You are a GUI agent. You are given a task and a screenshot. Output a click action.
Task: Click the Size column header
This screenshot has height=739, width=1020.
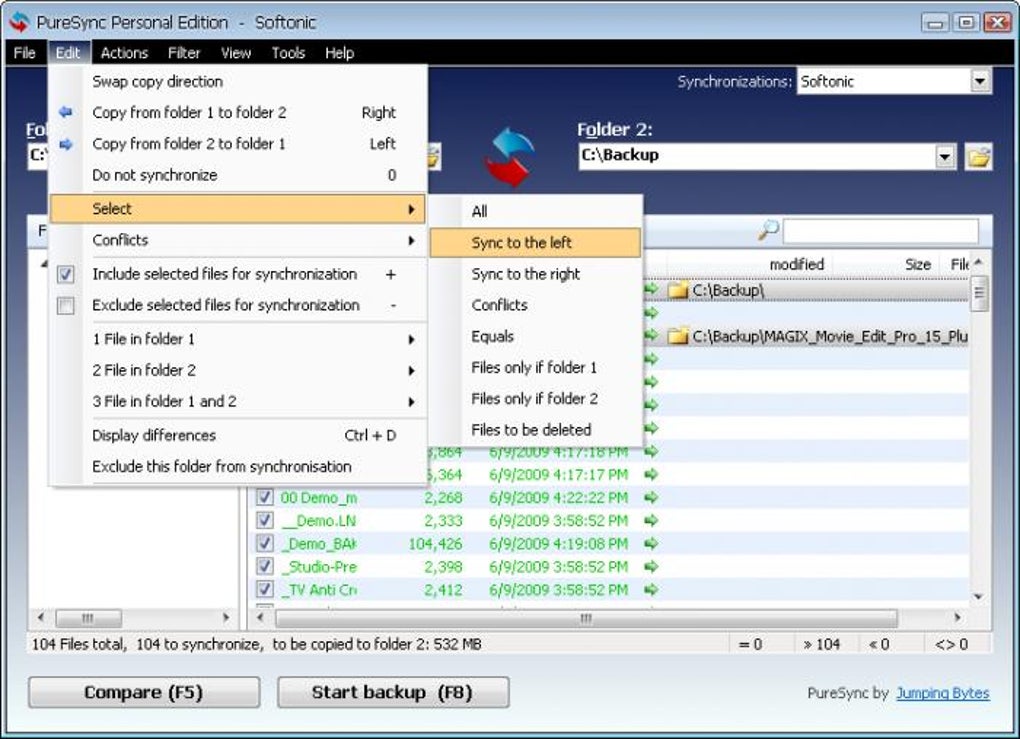pyautogui.click(x=917, y=264)
